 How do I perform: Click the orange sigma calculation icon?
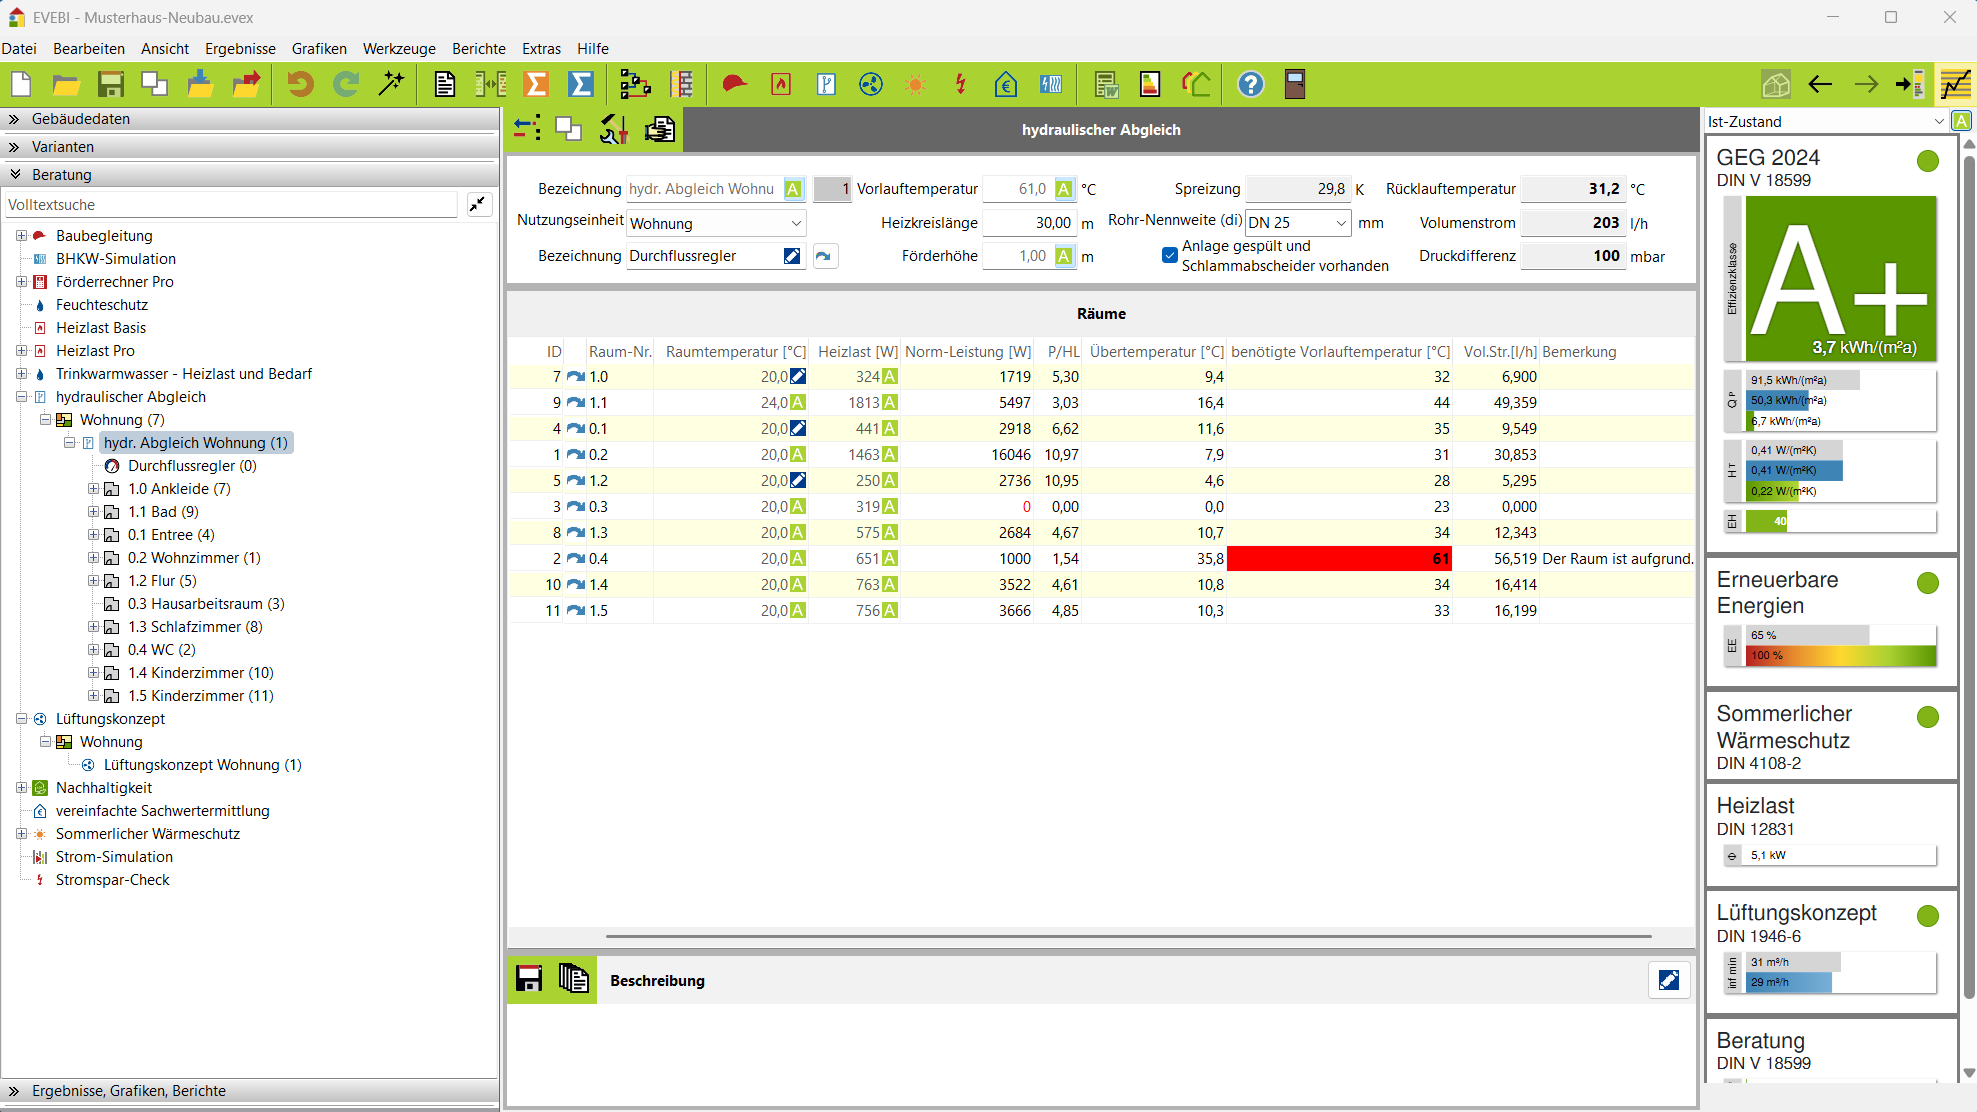(x=537, y=85)
